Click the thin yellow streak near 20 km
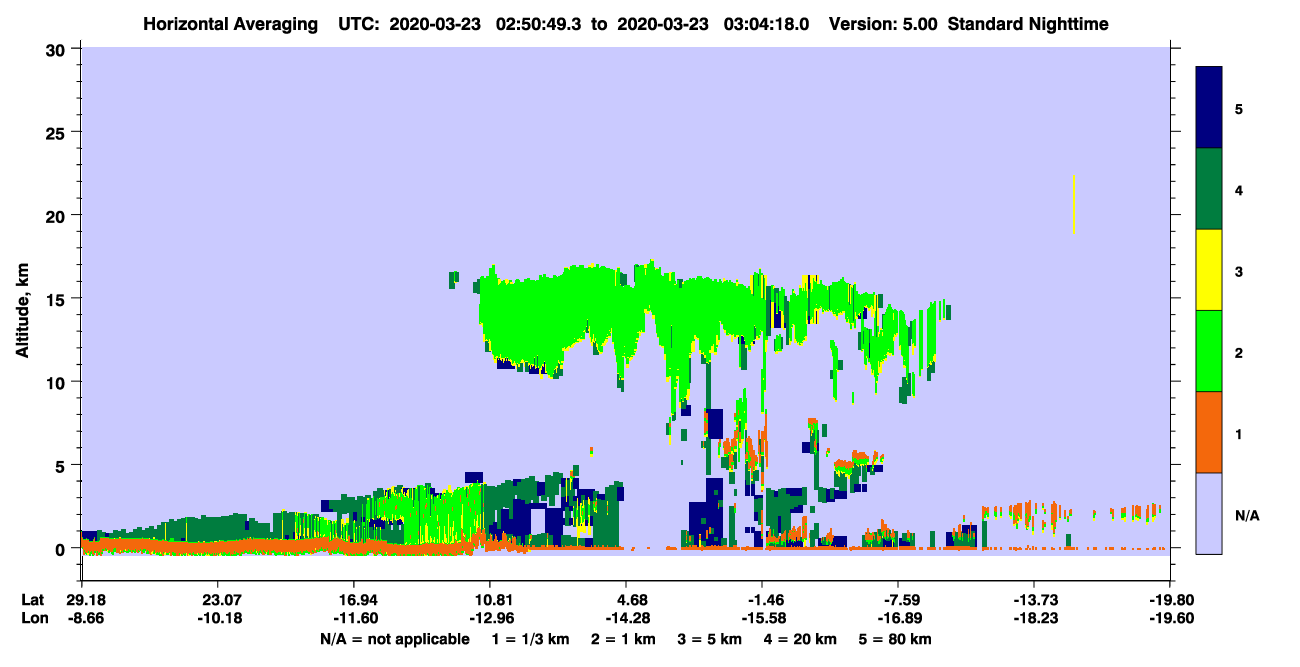Image resolution: width=1300 pixels, height=667 pixels. pyautogui.click(x=1074, y=204)
